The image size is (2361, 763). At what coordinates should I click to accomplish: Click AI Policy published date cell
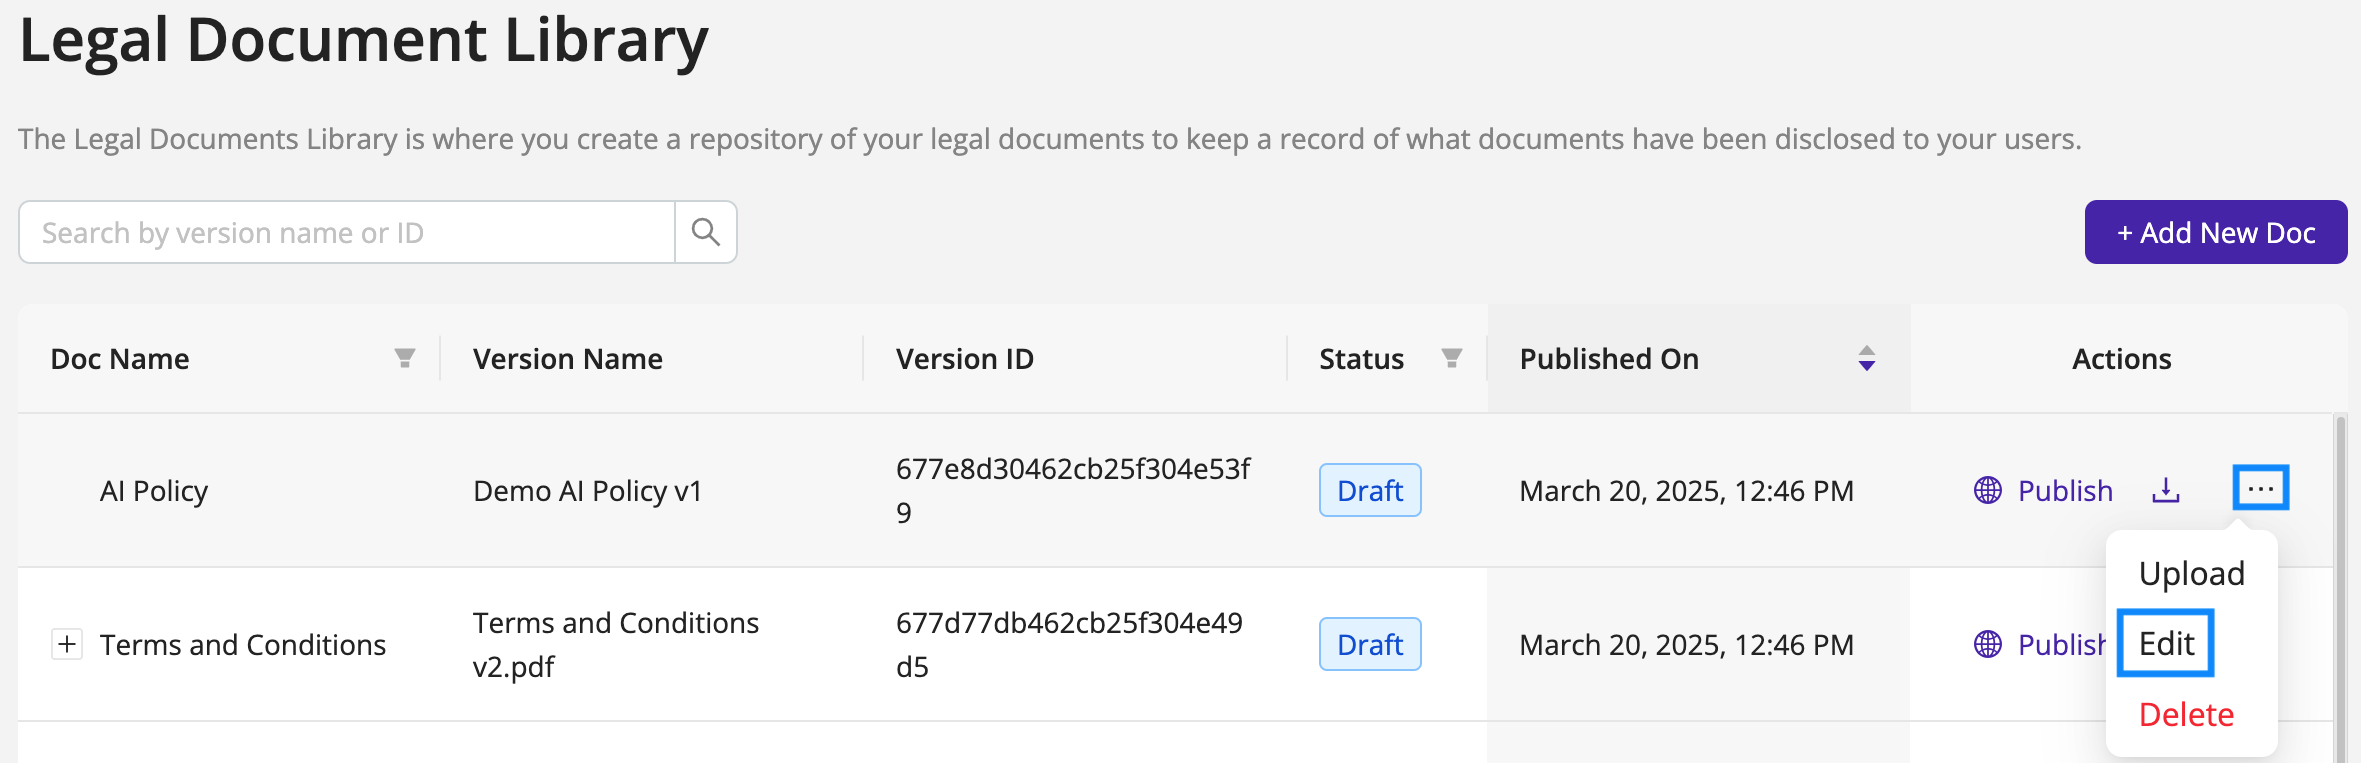[1687, 491]
